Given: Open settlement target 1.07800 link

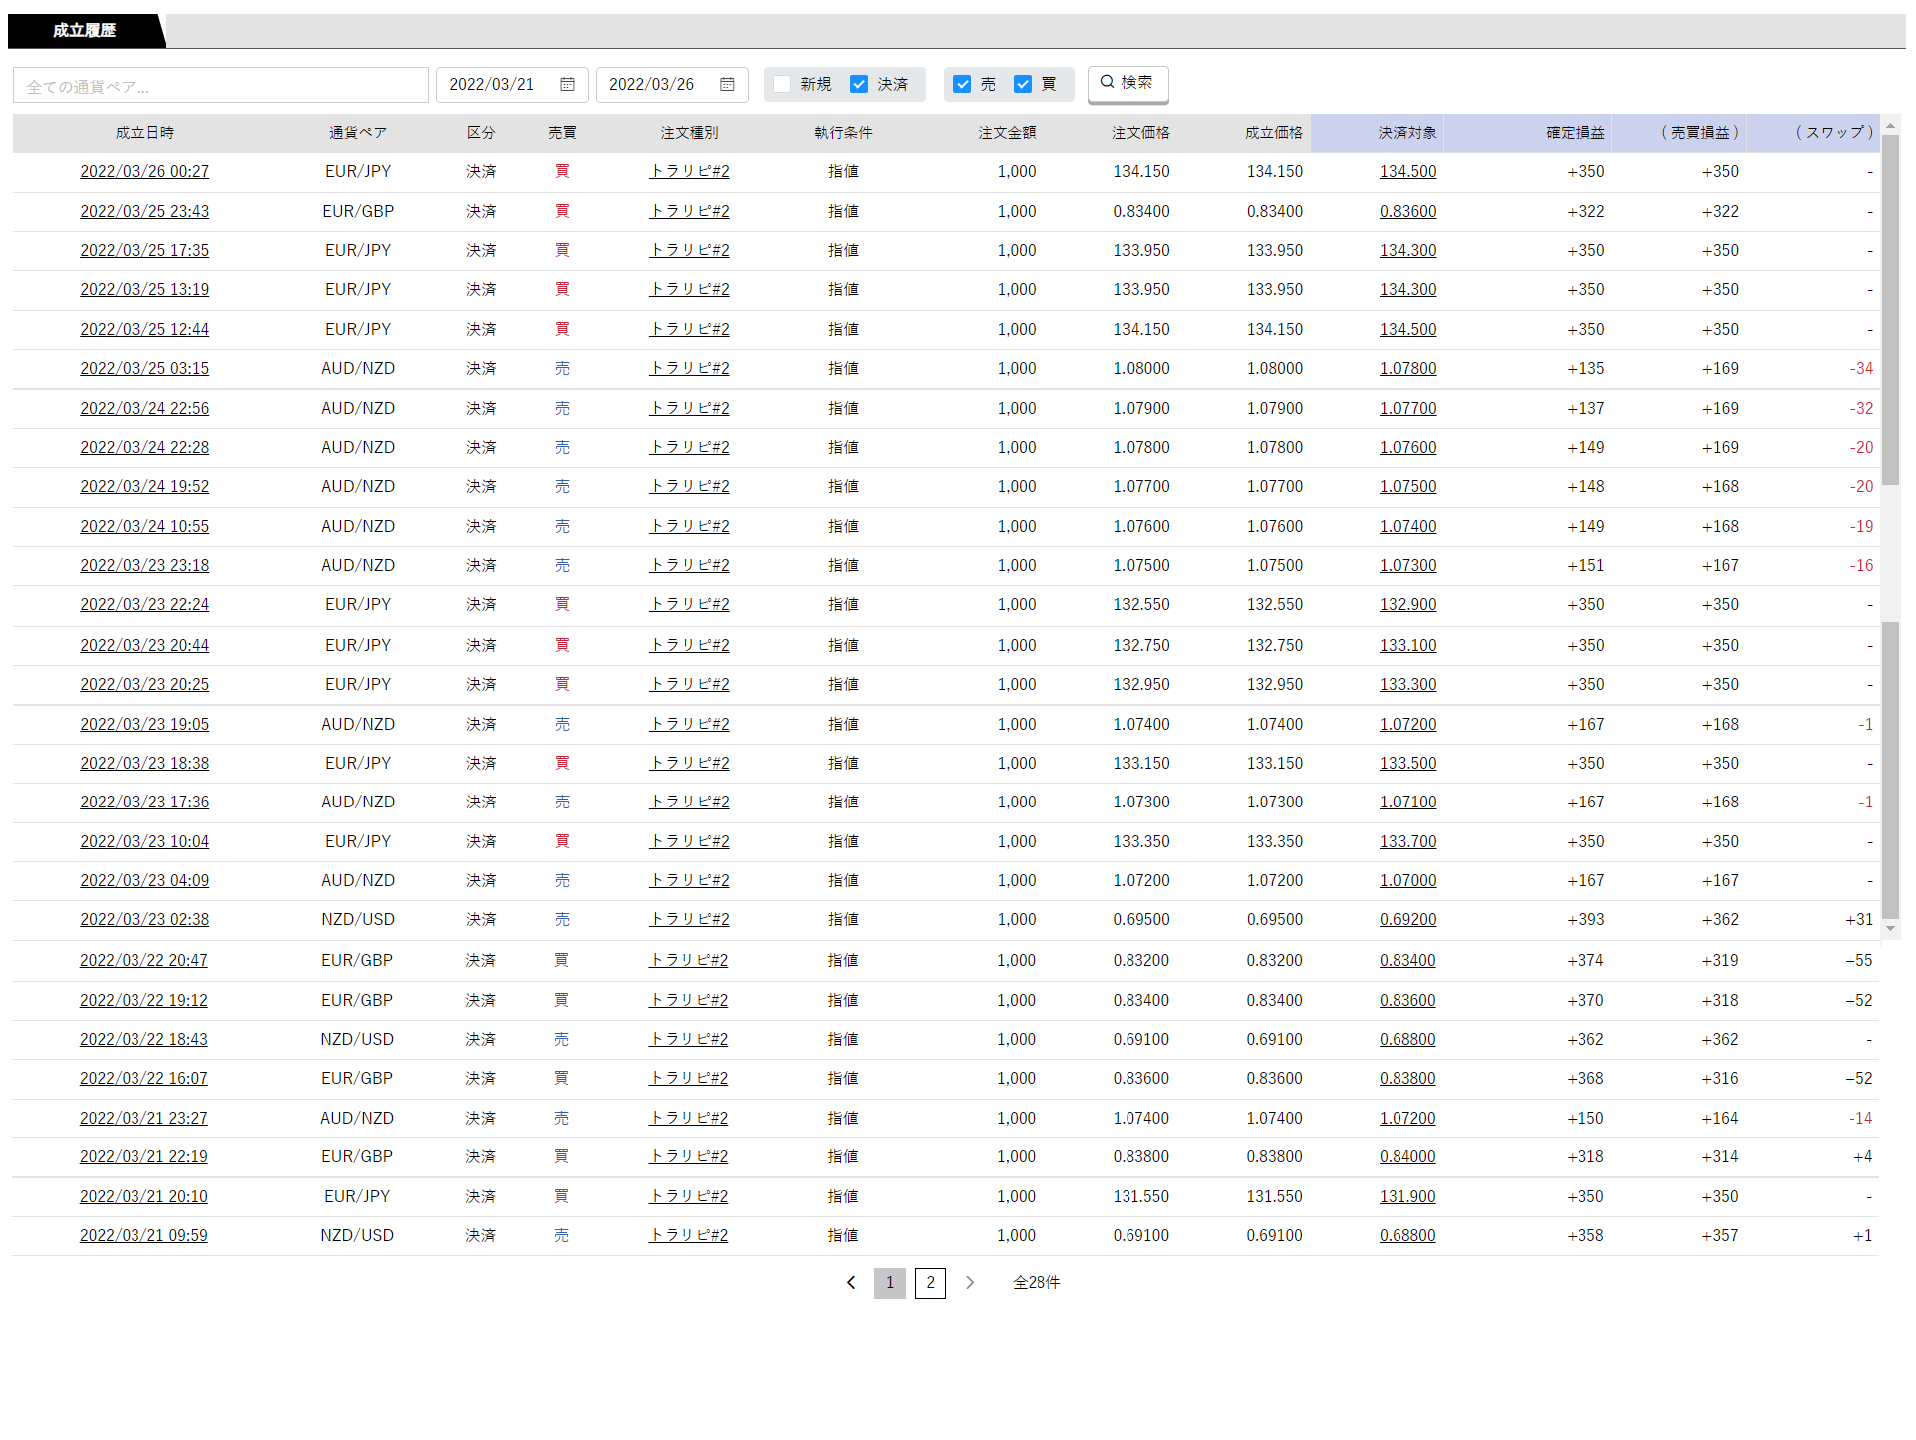Looking at the screenshot, I should (1408, 369).
